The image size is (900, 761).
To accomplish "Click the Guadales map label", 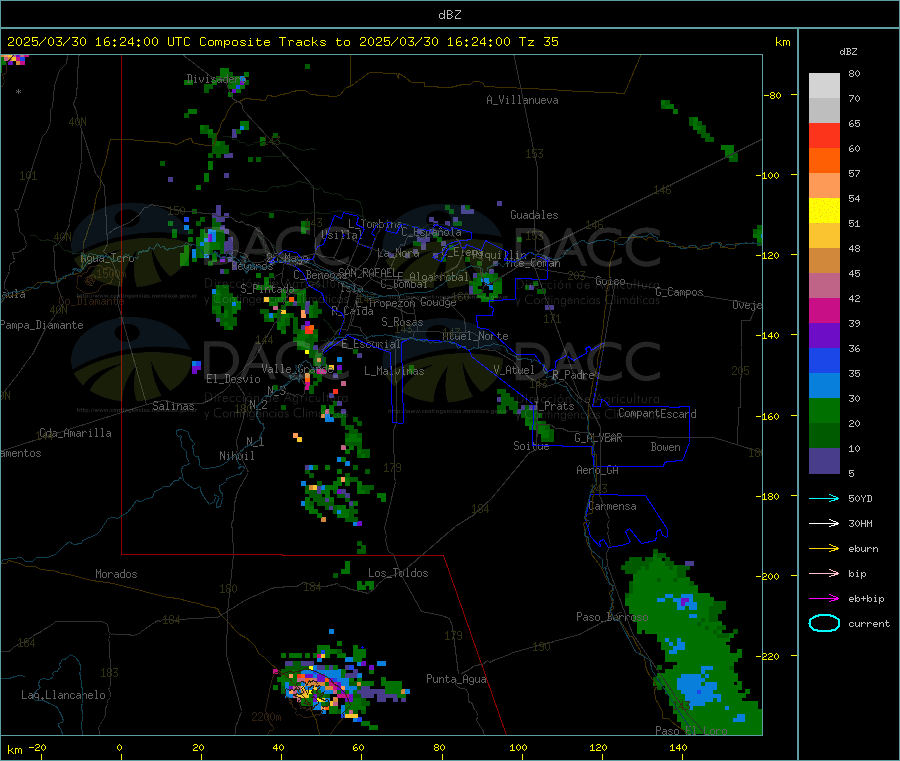I will point(534,215).
